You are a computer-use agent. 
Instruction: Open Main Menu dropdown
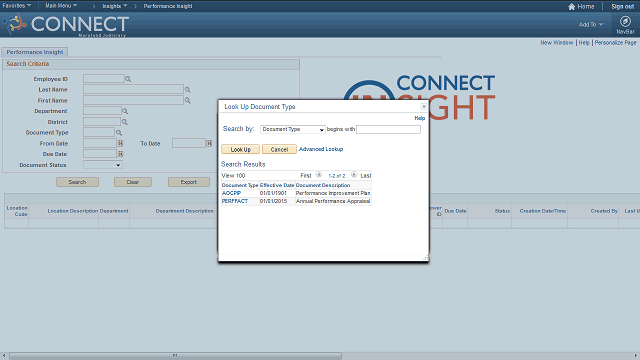pos(61,6)
